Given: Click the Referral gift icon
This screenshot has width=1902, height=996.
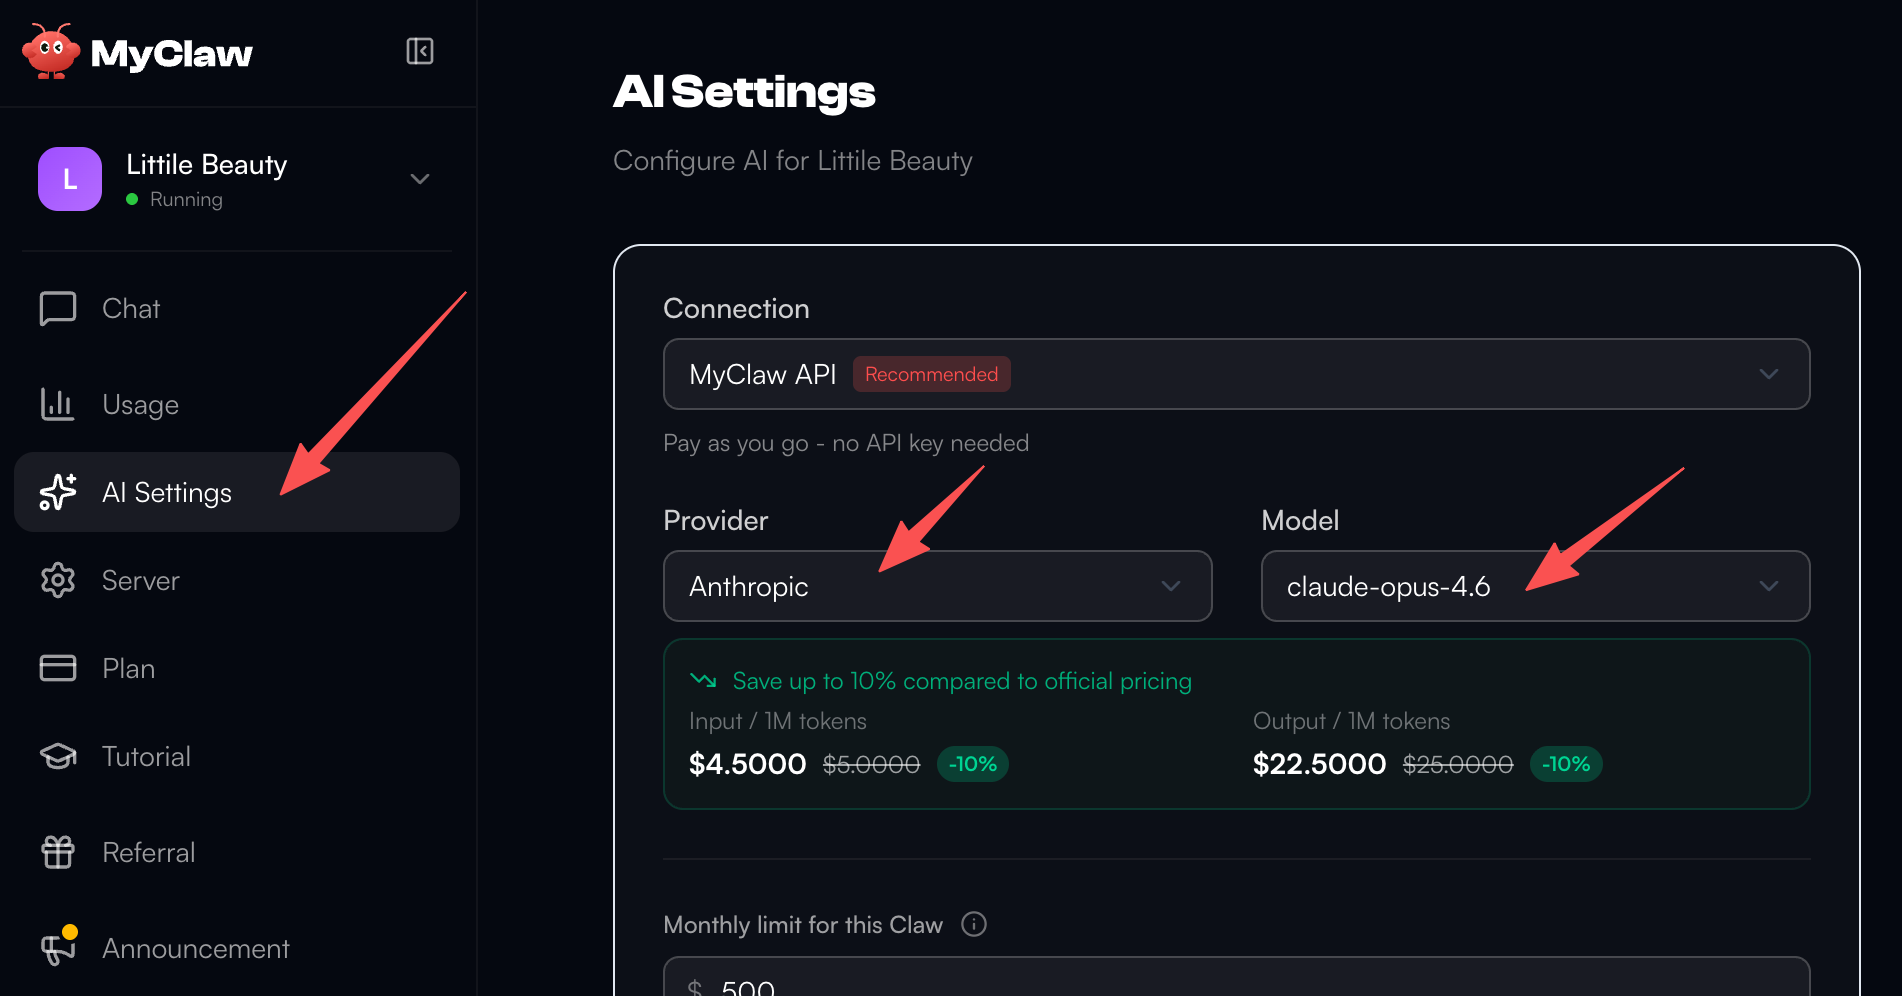Looking at the screenshot, I should coord(58,853).
